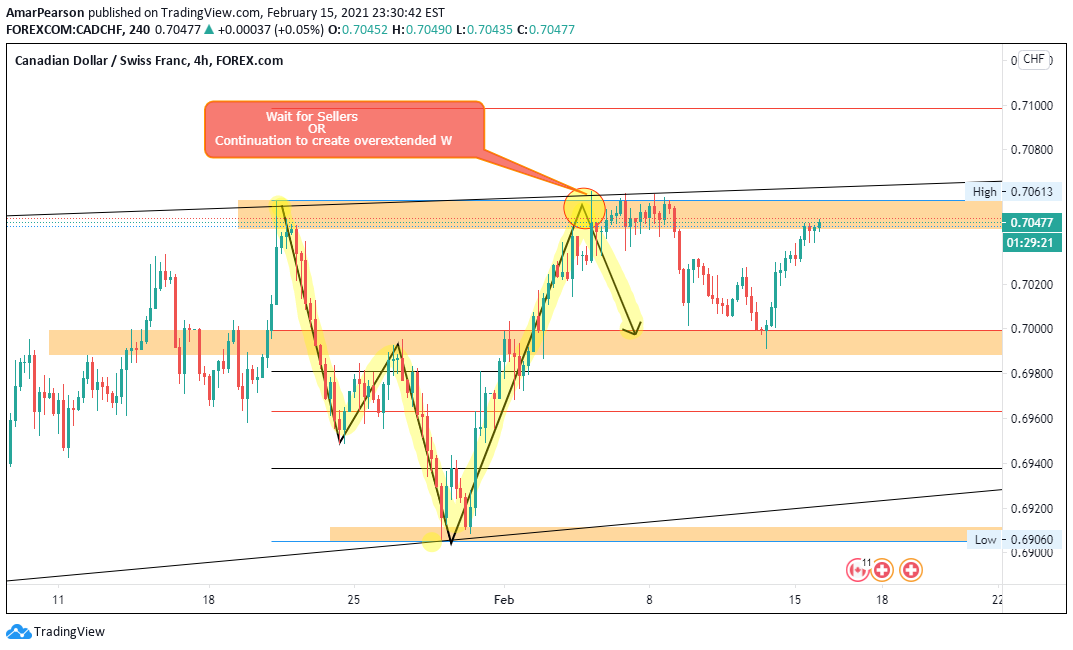Click the 0.69400 price axis label

coord(1032,464)
